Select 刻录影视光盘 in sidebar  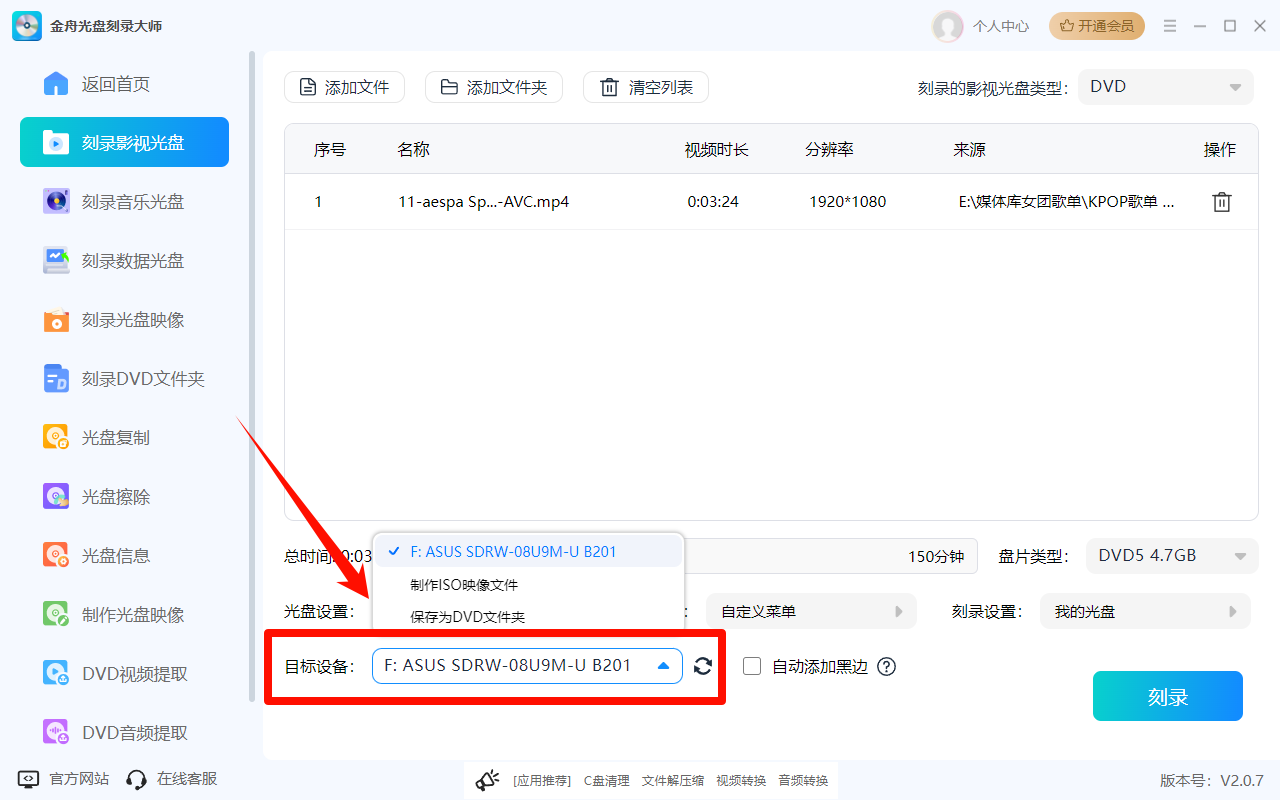124,143
